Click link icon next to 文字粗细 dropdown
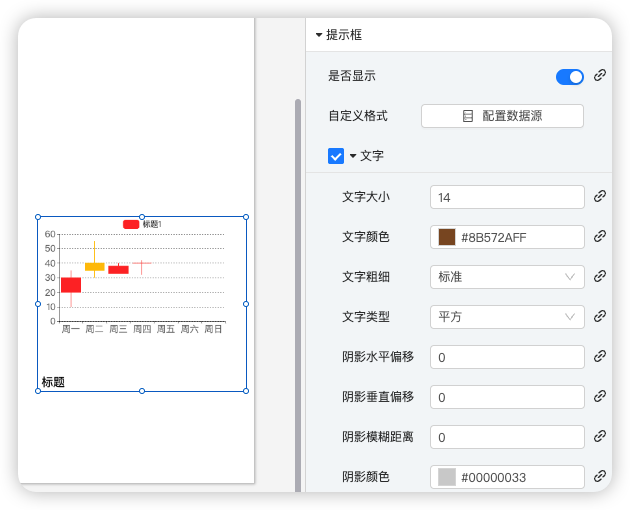The width and height of the screenshot is (630, 510). pos(600,276)
